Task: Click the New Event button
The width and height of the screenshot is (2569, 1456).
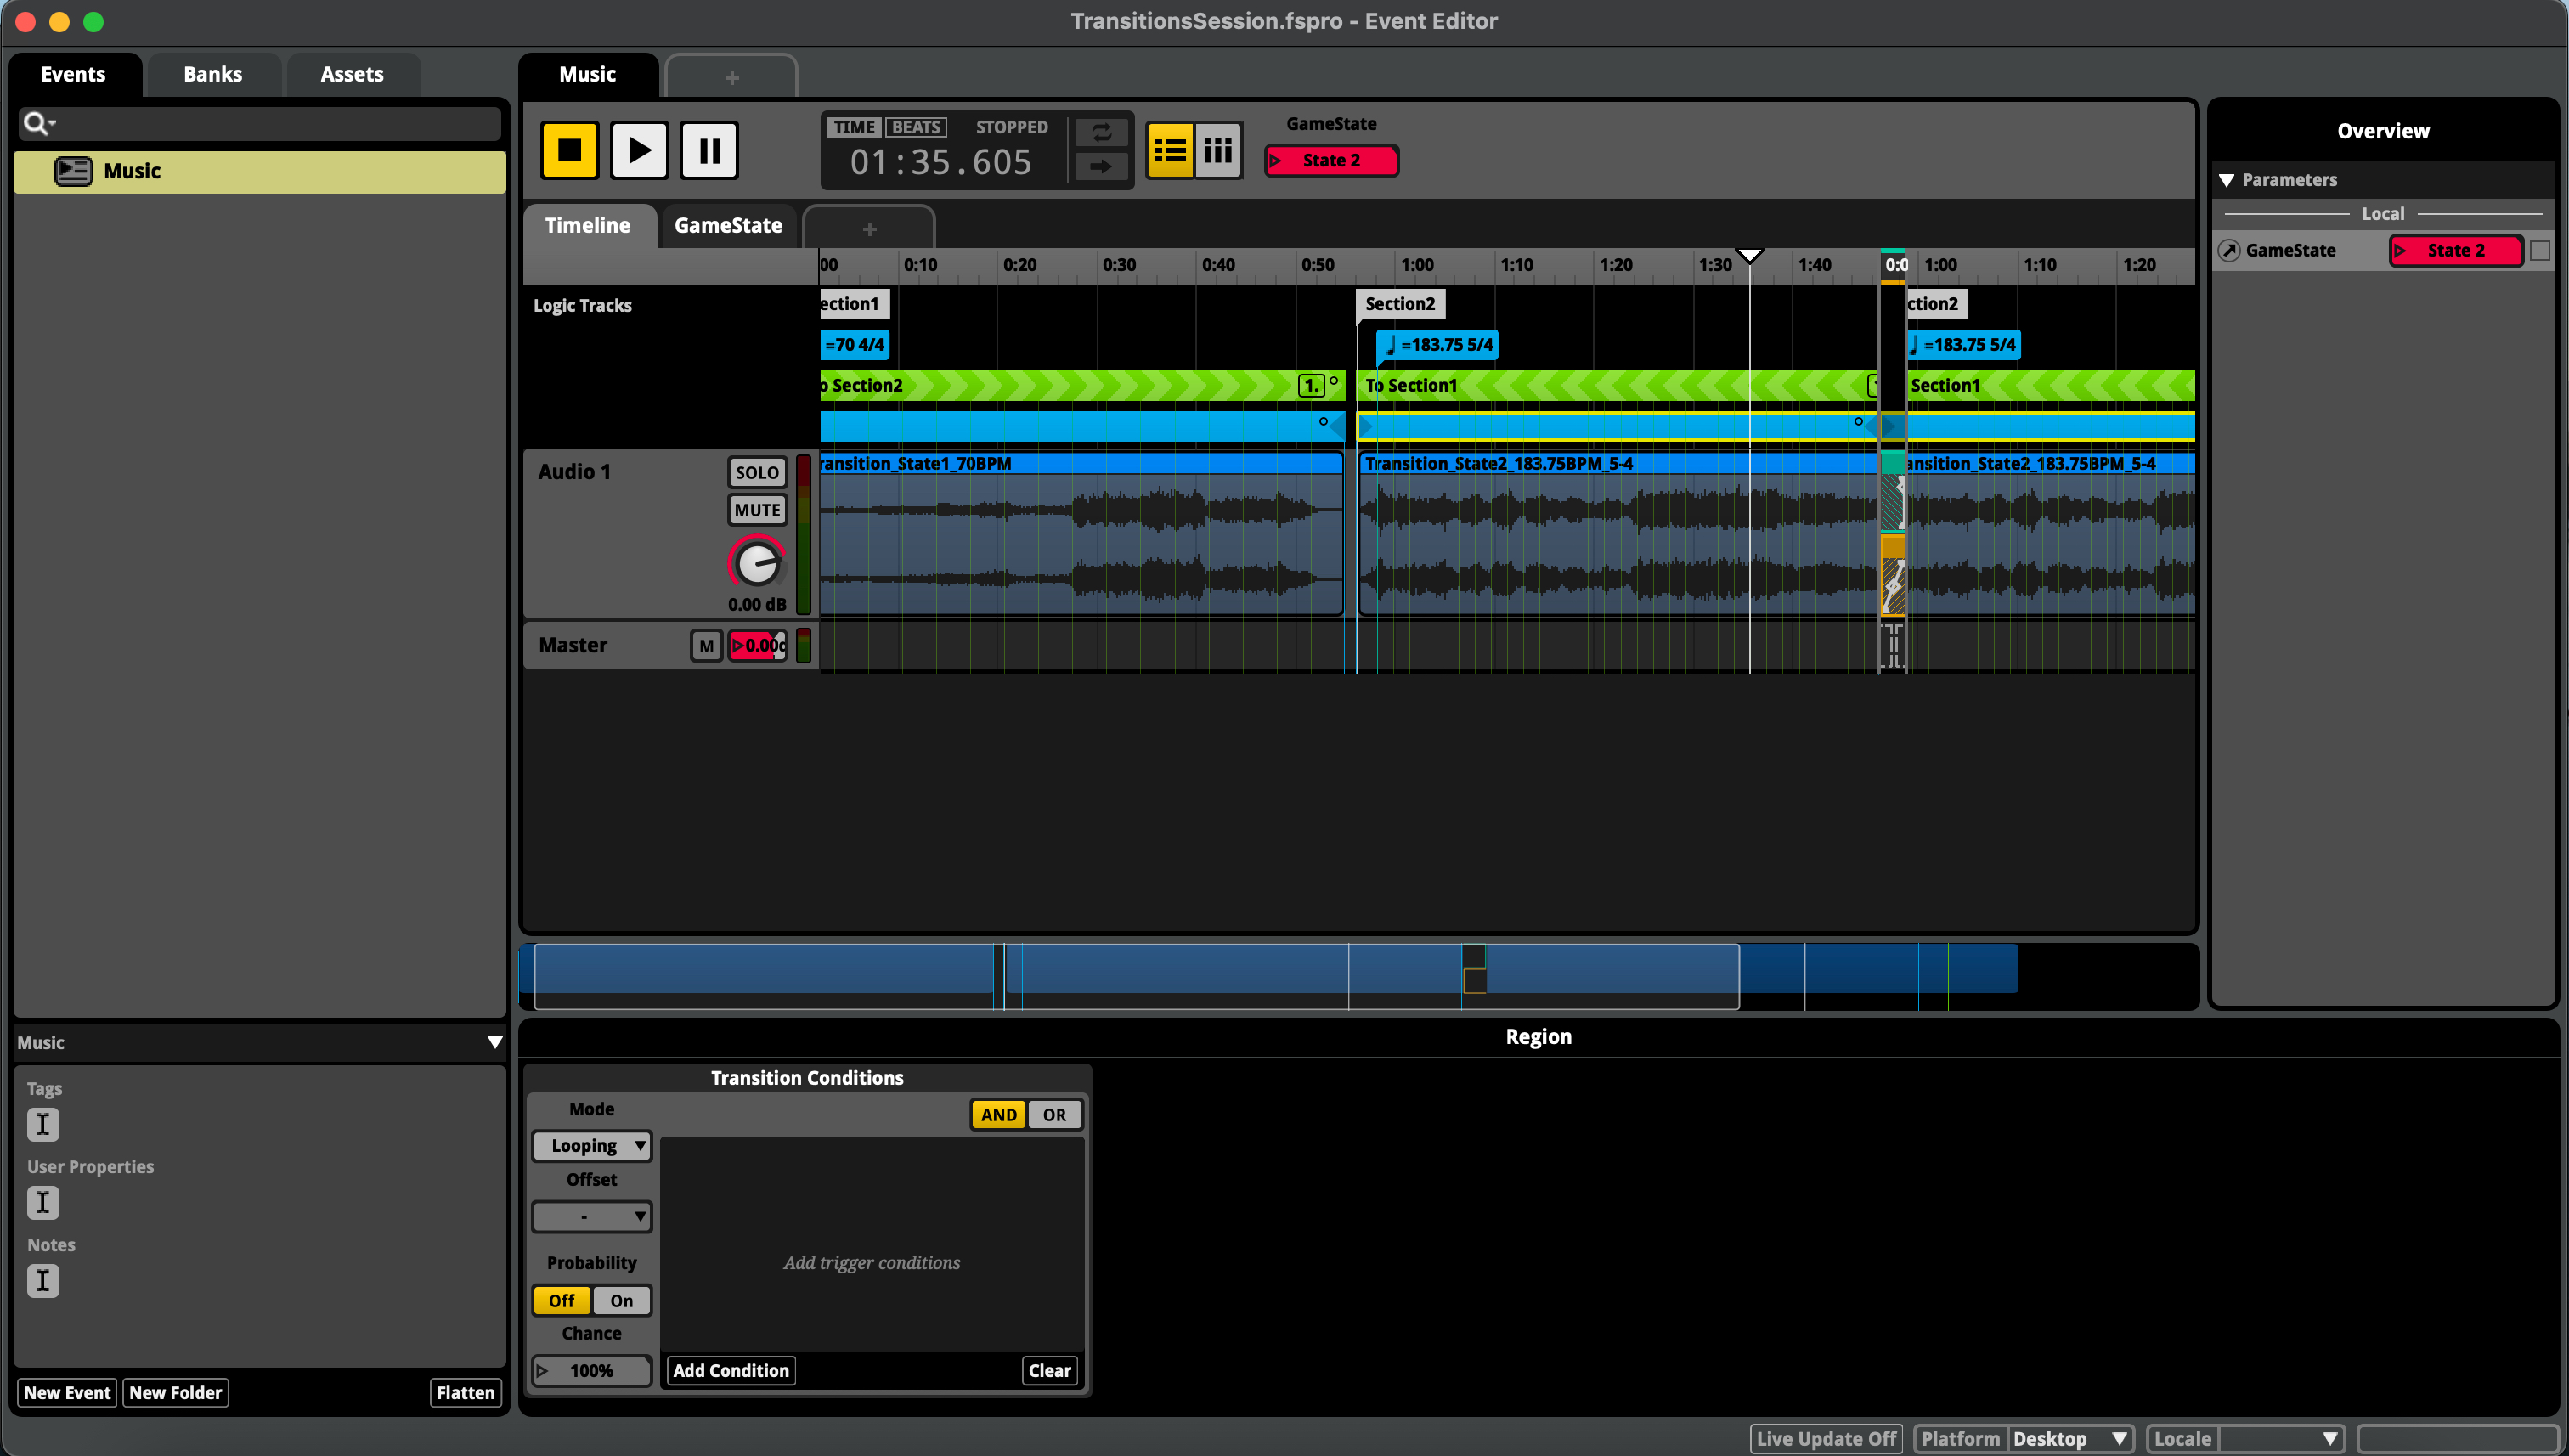Action: click(67, 1392)
